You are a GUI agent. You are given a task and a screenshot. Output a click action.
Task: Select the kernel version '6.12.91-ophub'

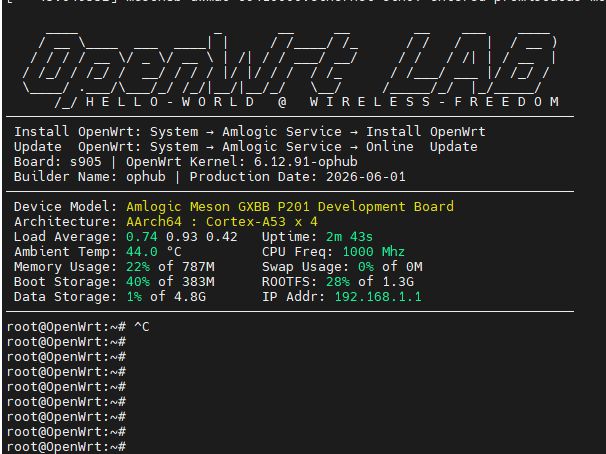click(305, 162)
